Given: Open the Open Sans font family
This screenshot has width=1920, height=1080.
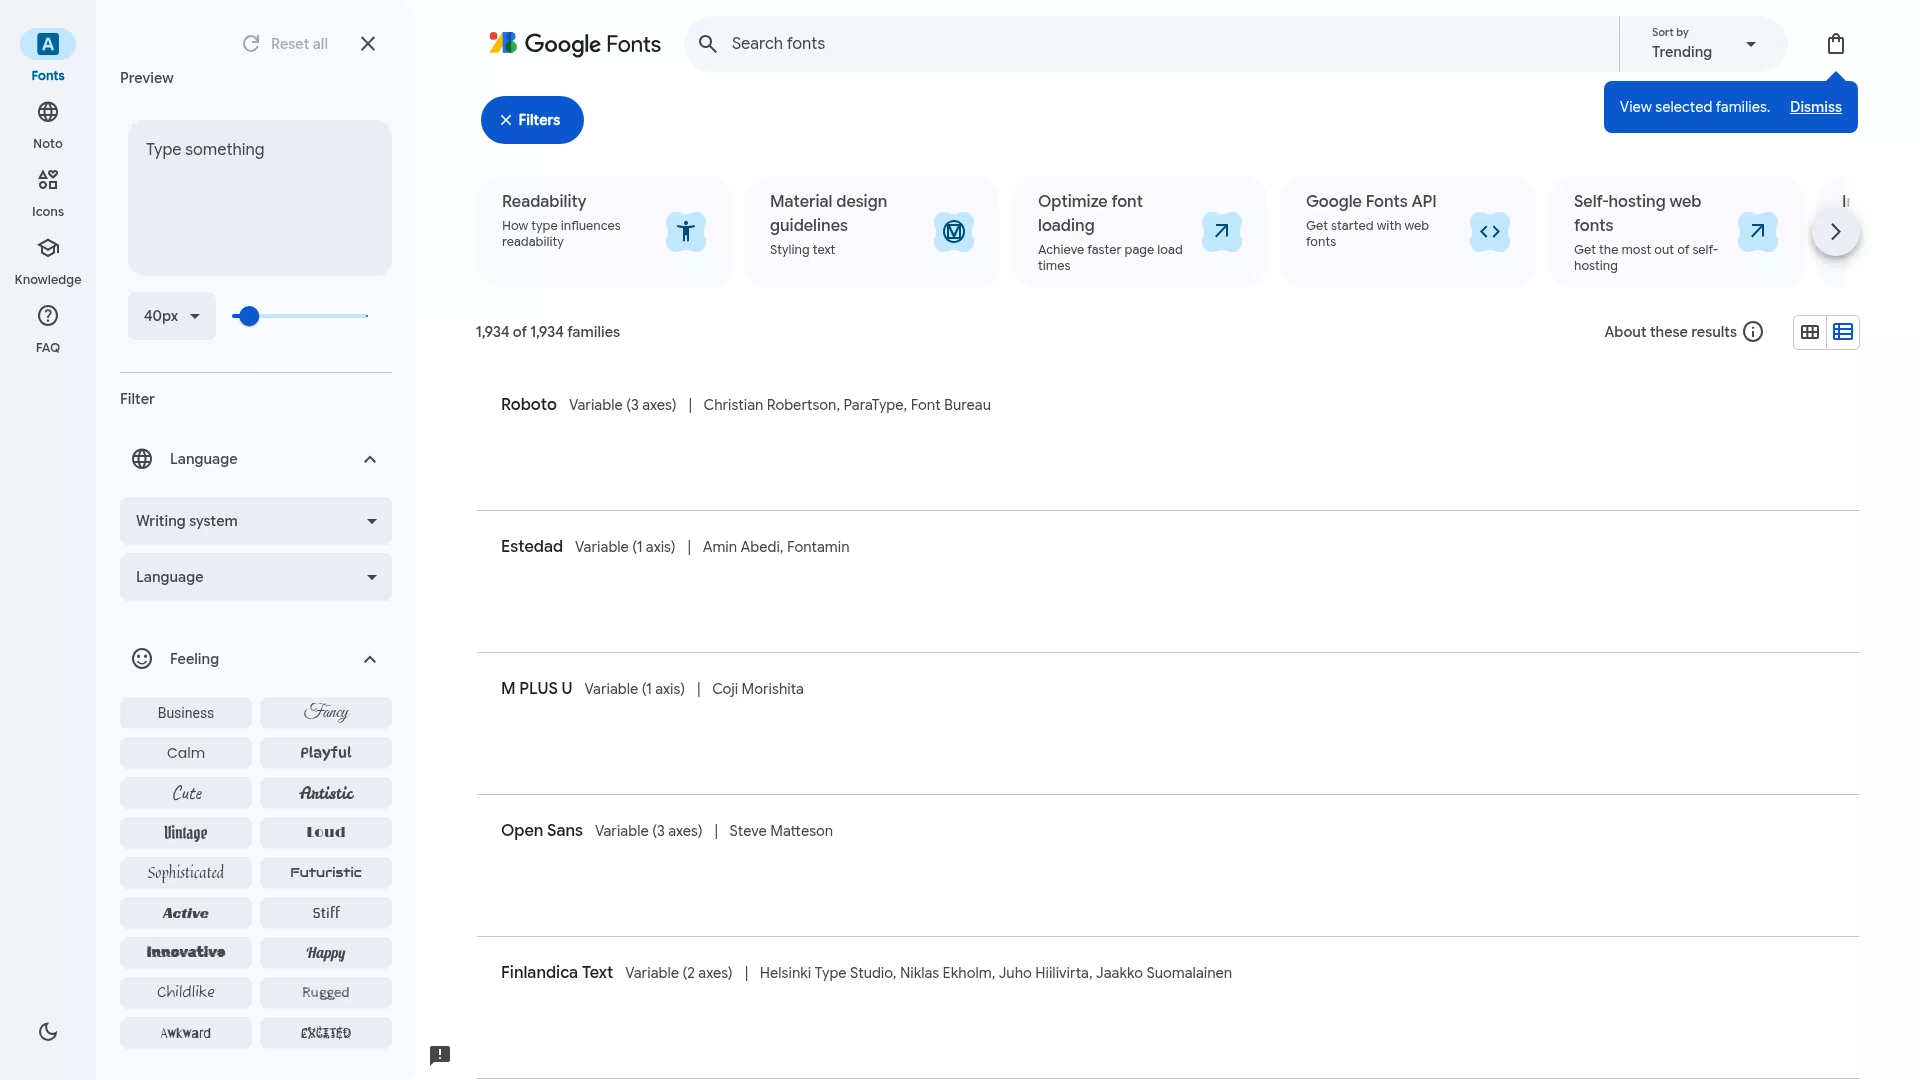Looking at the screenshot, I should [x=542, y=831].
